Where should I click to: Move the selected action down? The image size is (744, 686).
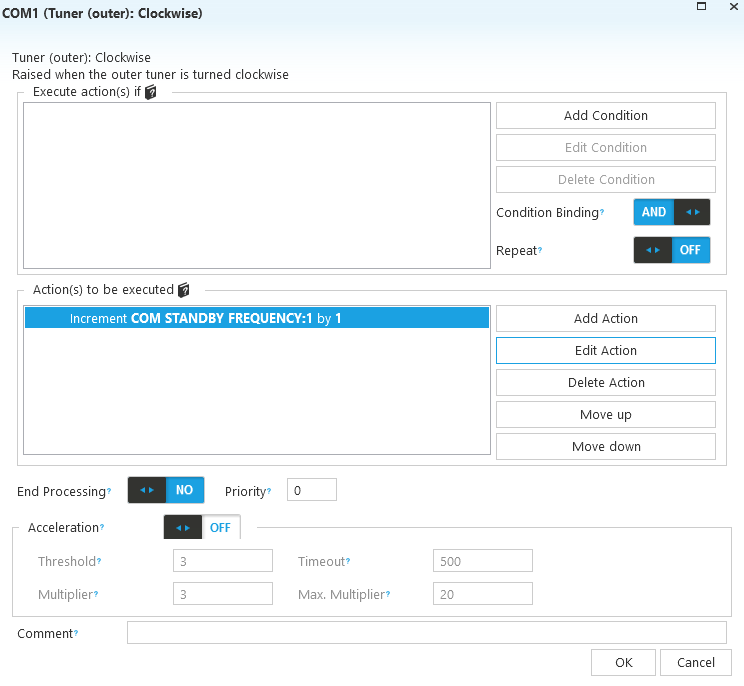click(605, 446)
